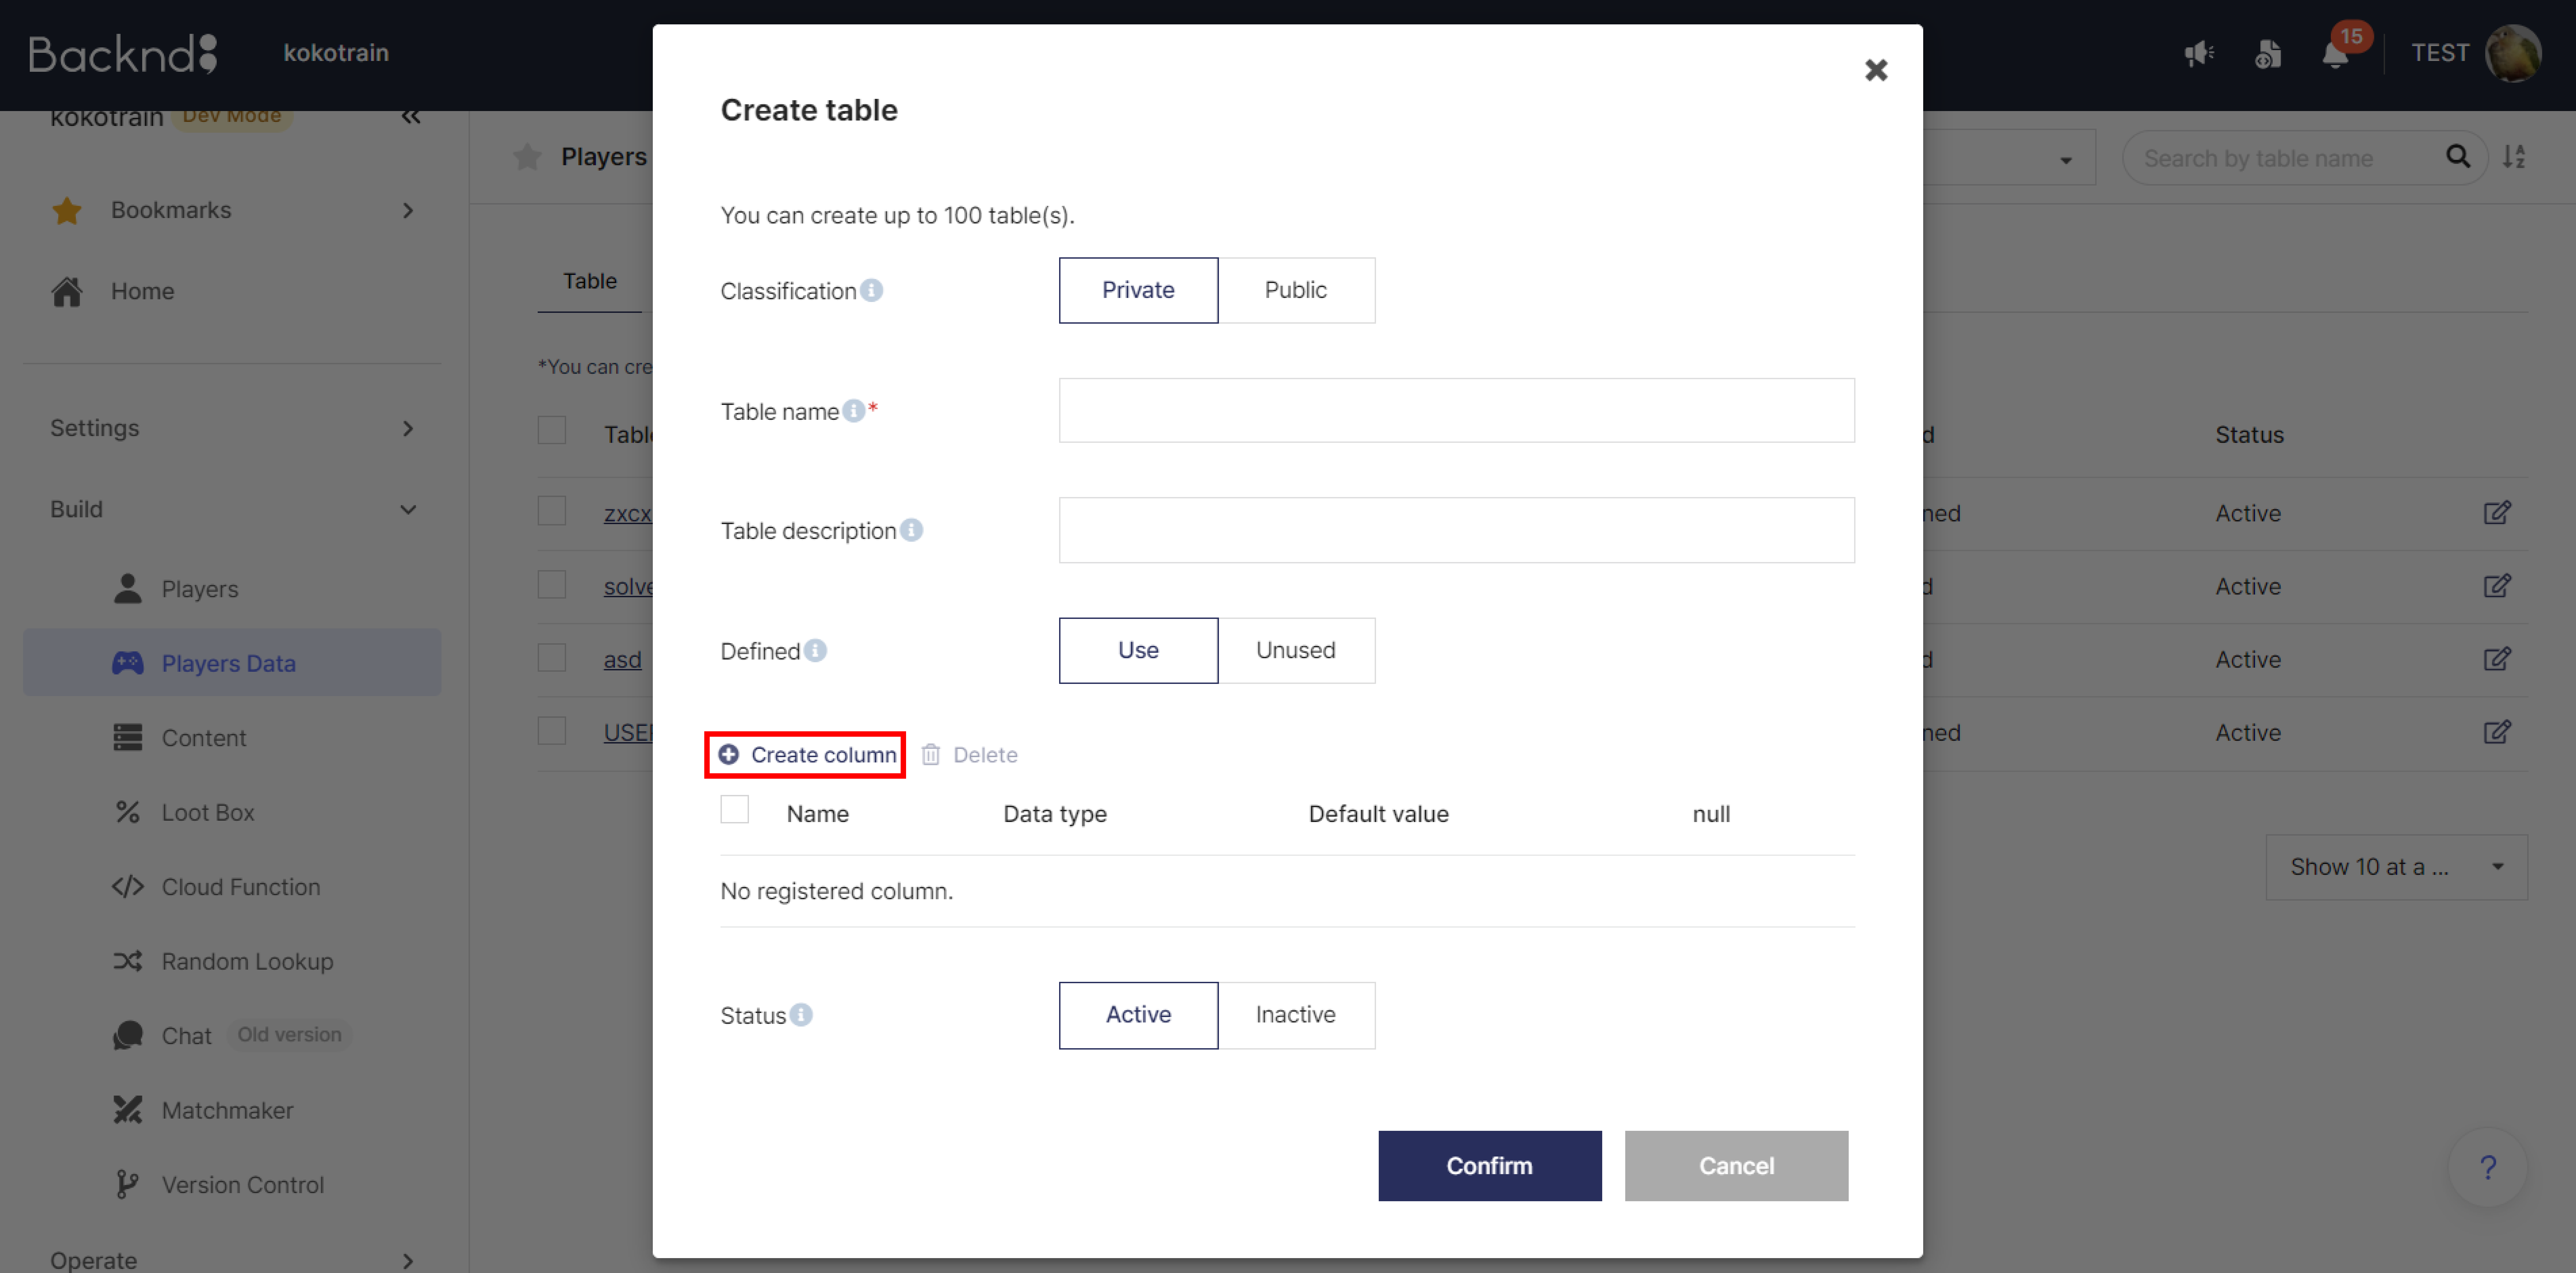Image resolution: width=2576 pixels, height=1273 pixels.
Task: Check the select-all columns checkbox
Action: click(735, 809)
